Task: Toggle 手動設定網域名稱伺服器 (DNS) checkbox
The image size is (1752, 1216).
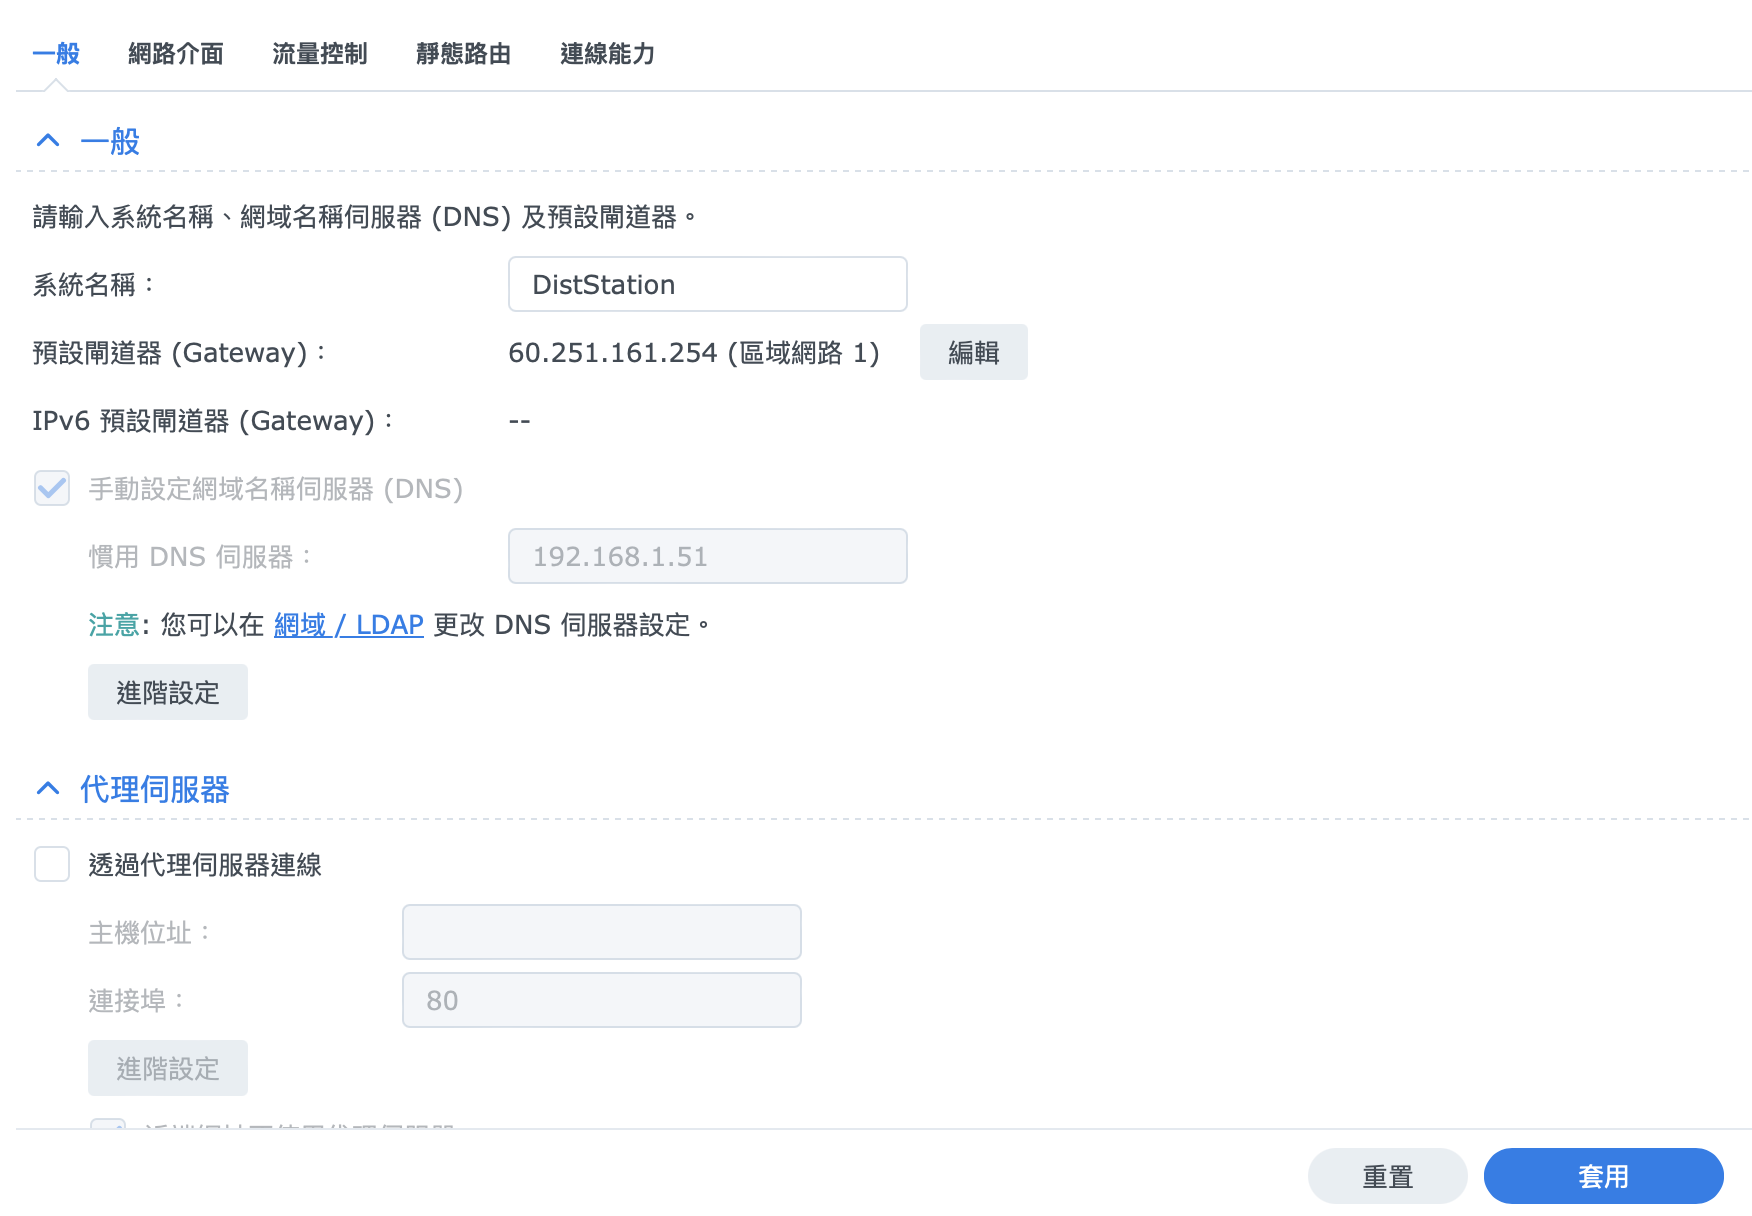Action: click(52, 489)
